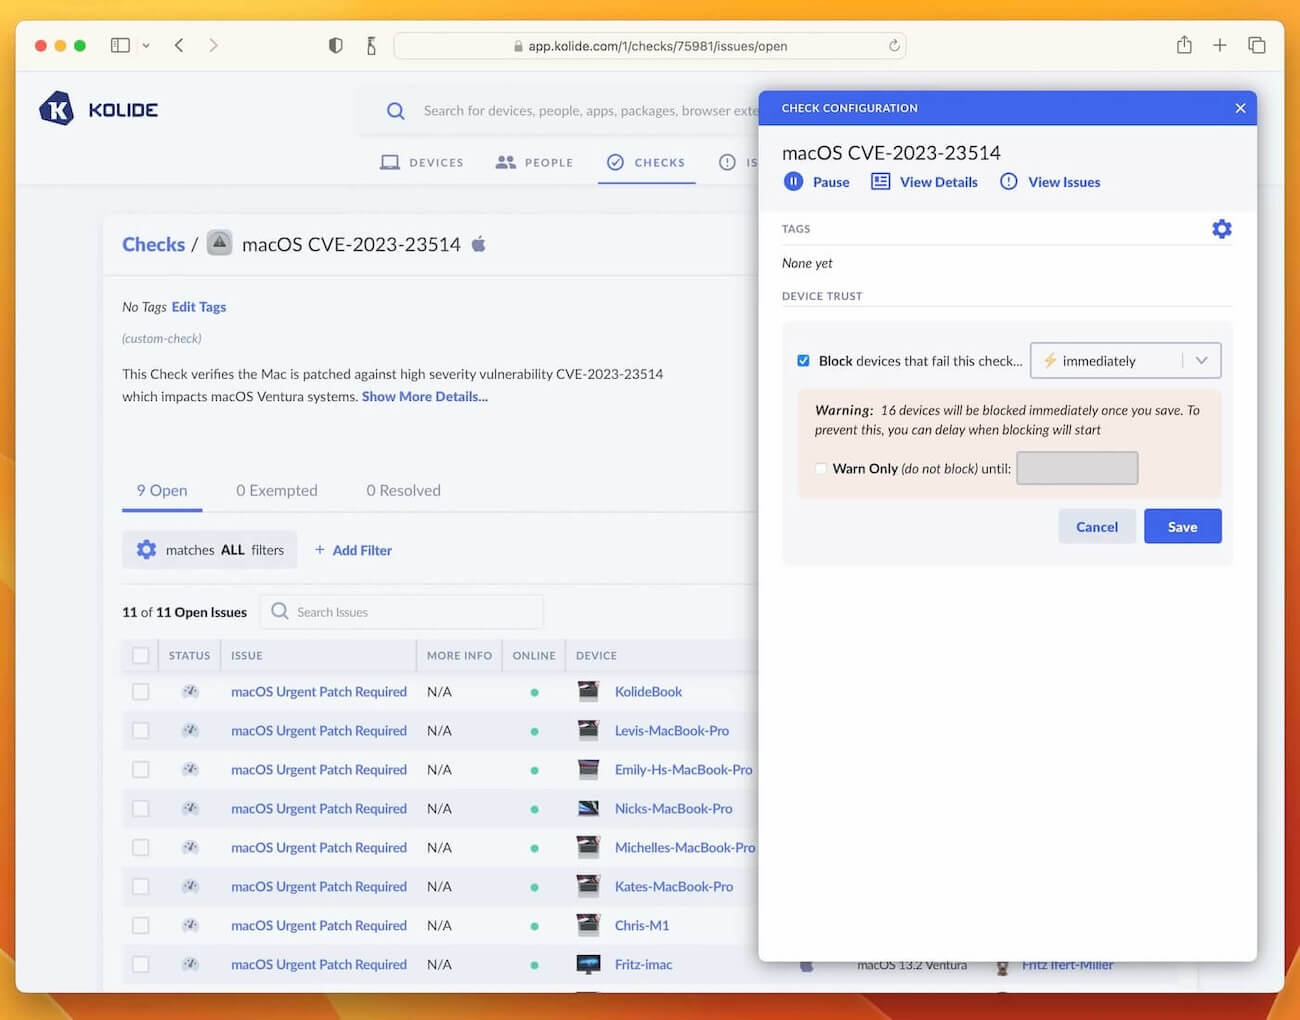Switch to the Devices tab

tap(421, 162)
